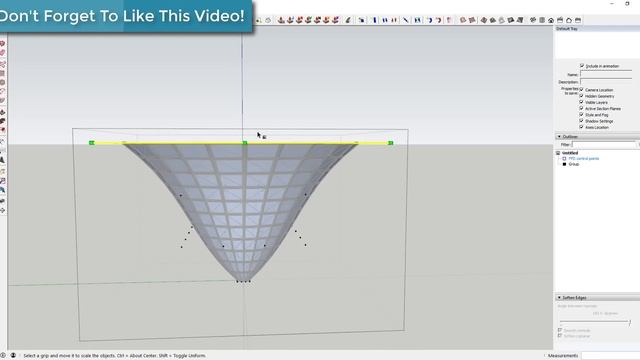Click the geo-location icon in status bar
Image resolution: width=640 pixels, height=360 pixels.
(3, 356)
